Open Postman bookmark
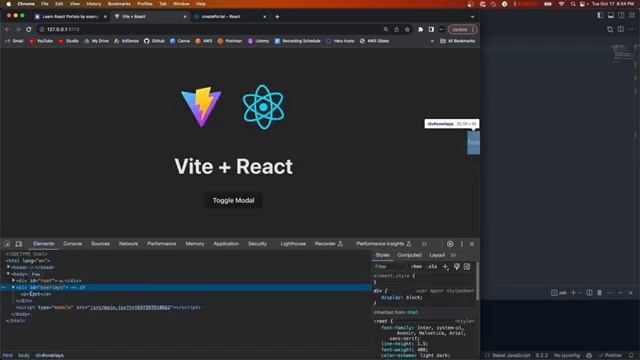 click(230, 41)
